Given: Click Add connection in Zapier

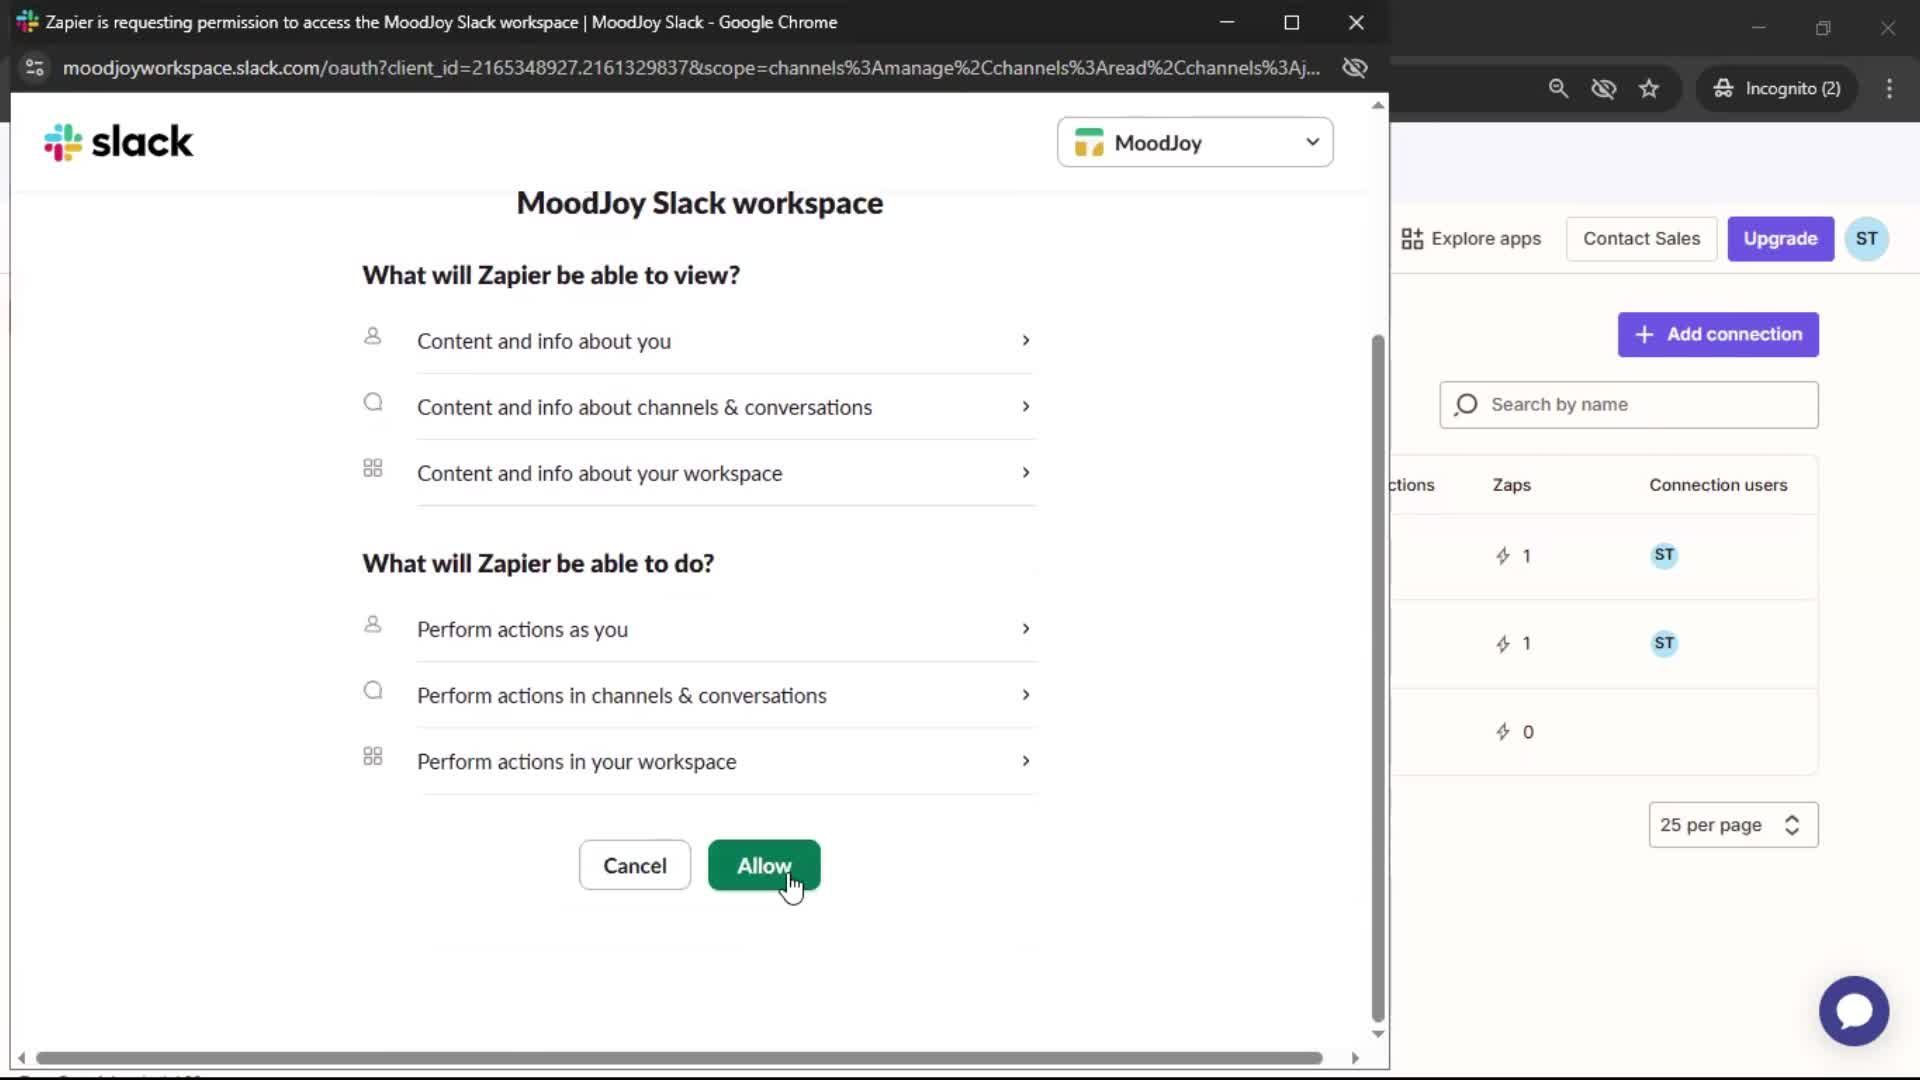Looking at the screenshot, I should click(1718, 335).
